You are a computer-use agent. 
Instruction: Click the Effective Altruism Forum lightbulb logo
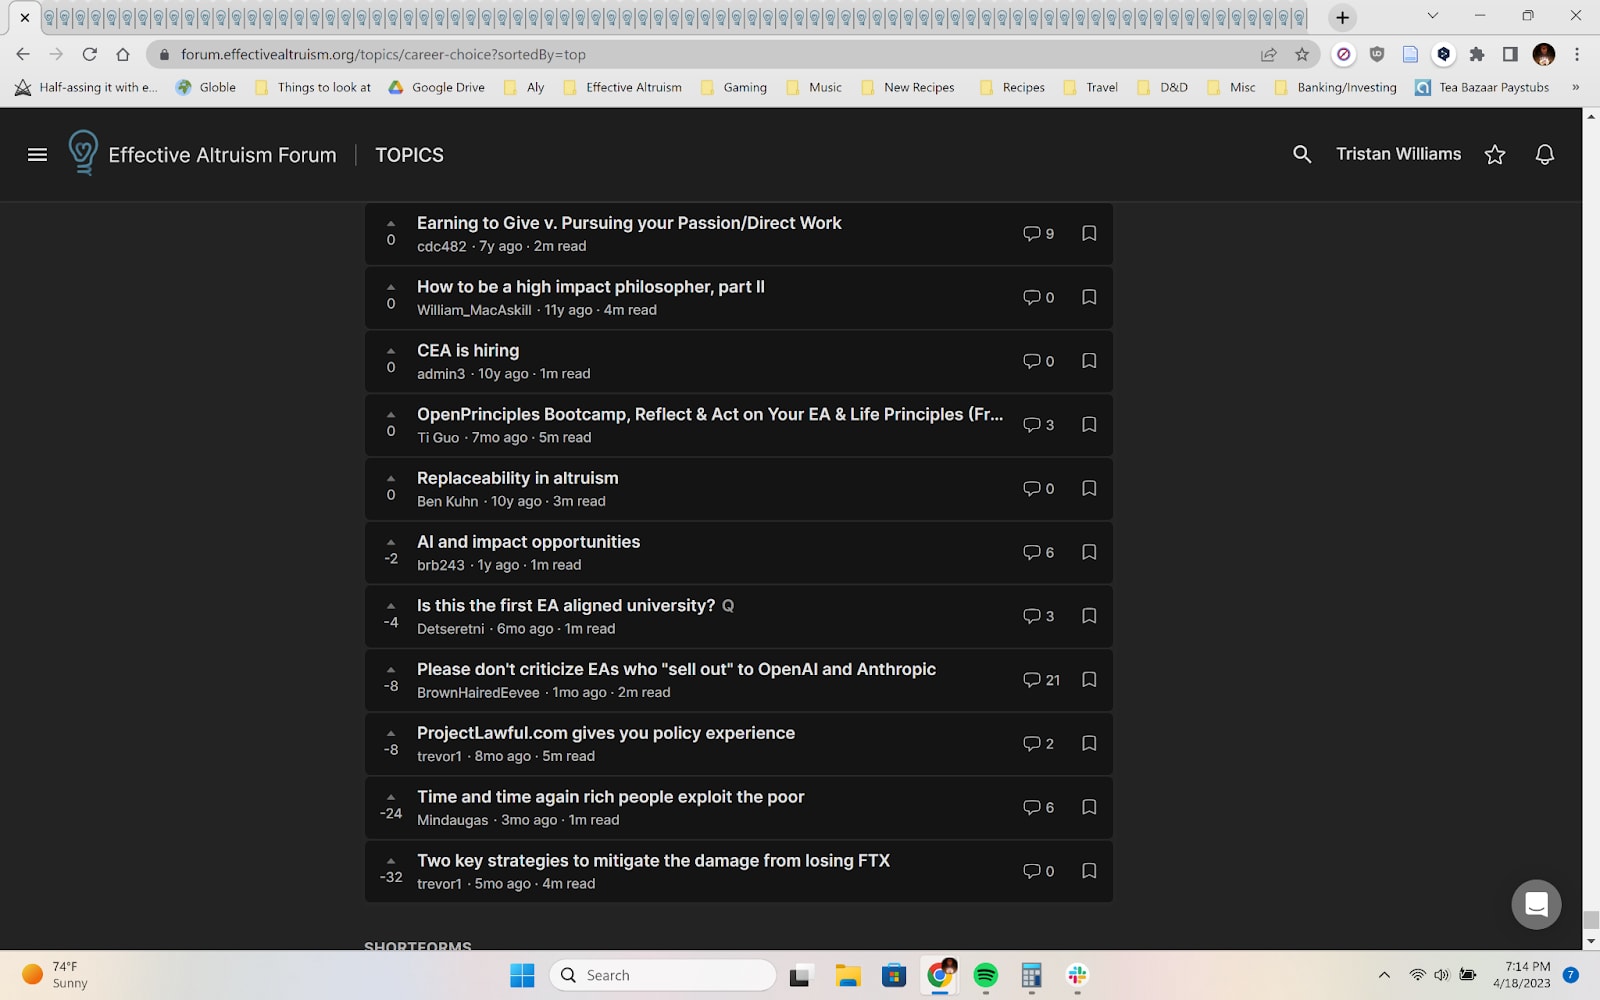(83, 153)
